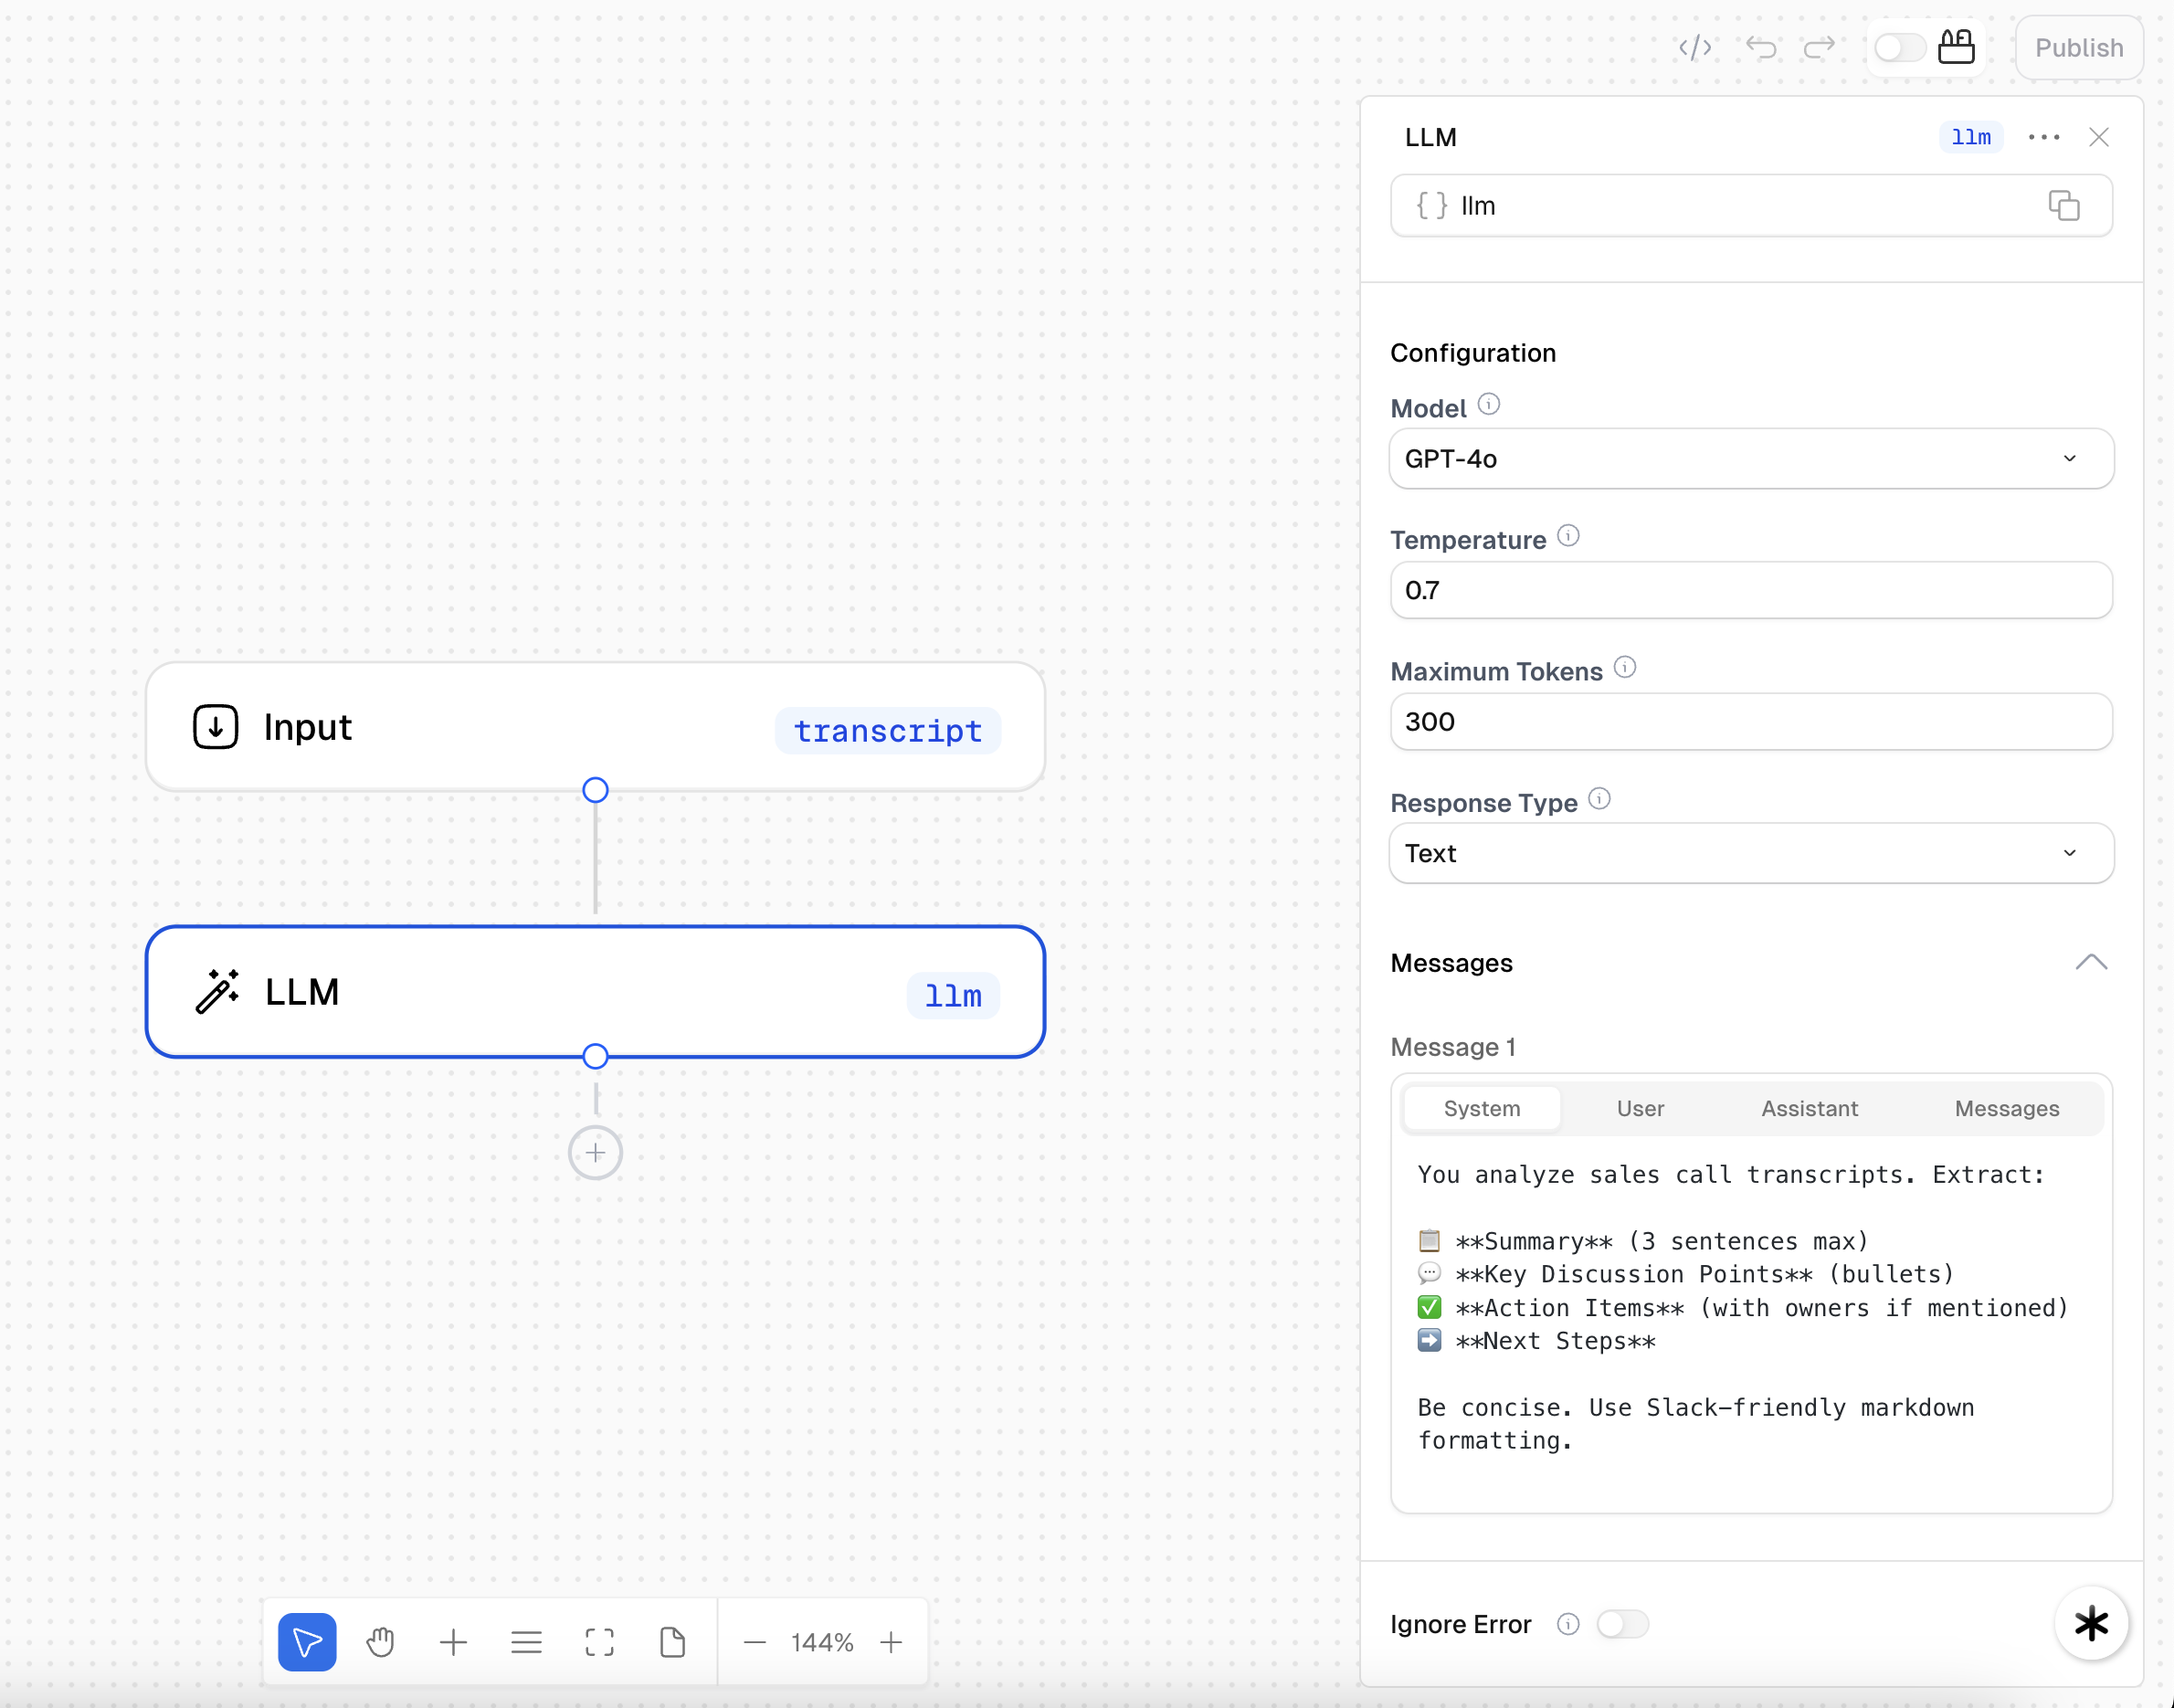
Task: Copy the llm variable name
Action: click(x=2063, y=206)
